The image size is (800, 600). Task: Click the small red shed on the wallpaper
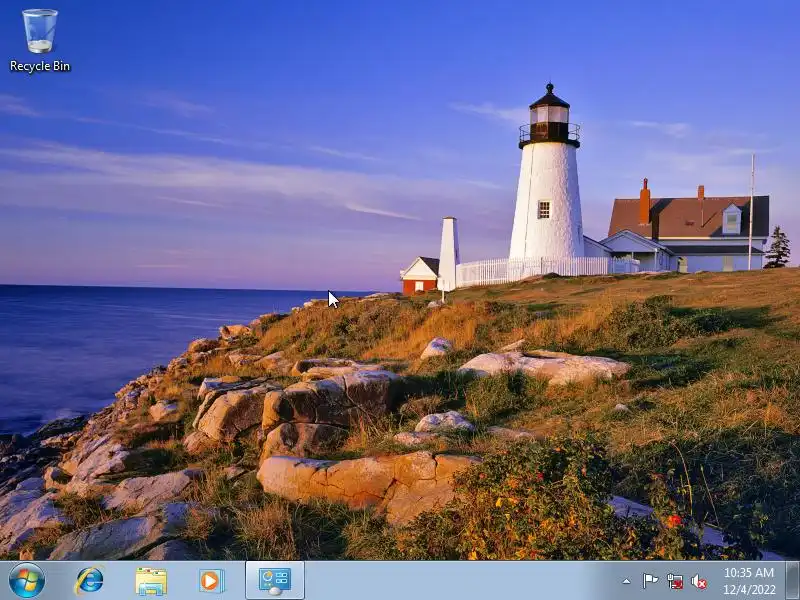pyautogui.click(x=419, y=276)
